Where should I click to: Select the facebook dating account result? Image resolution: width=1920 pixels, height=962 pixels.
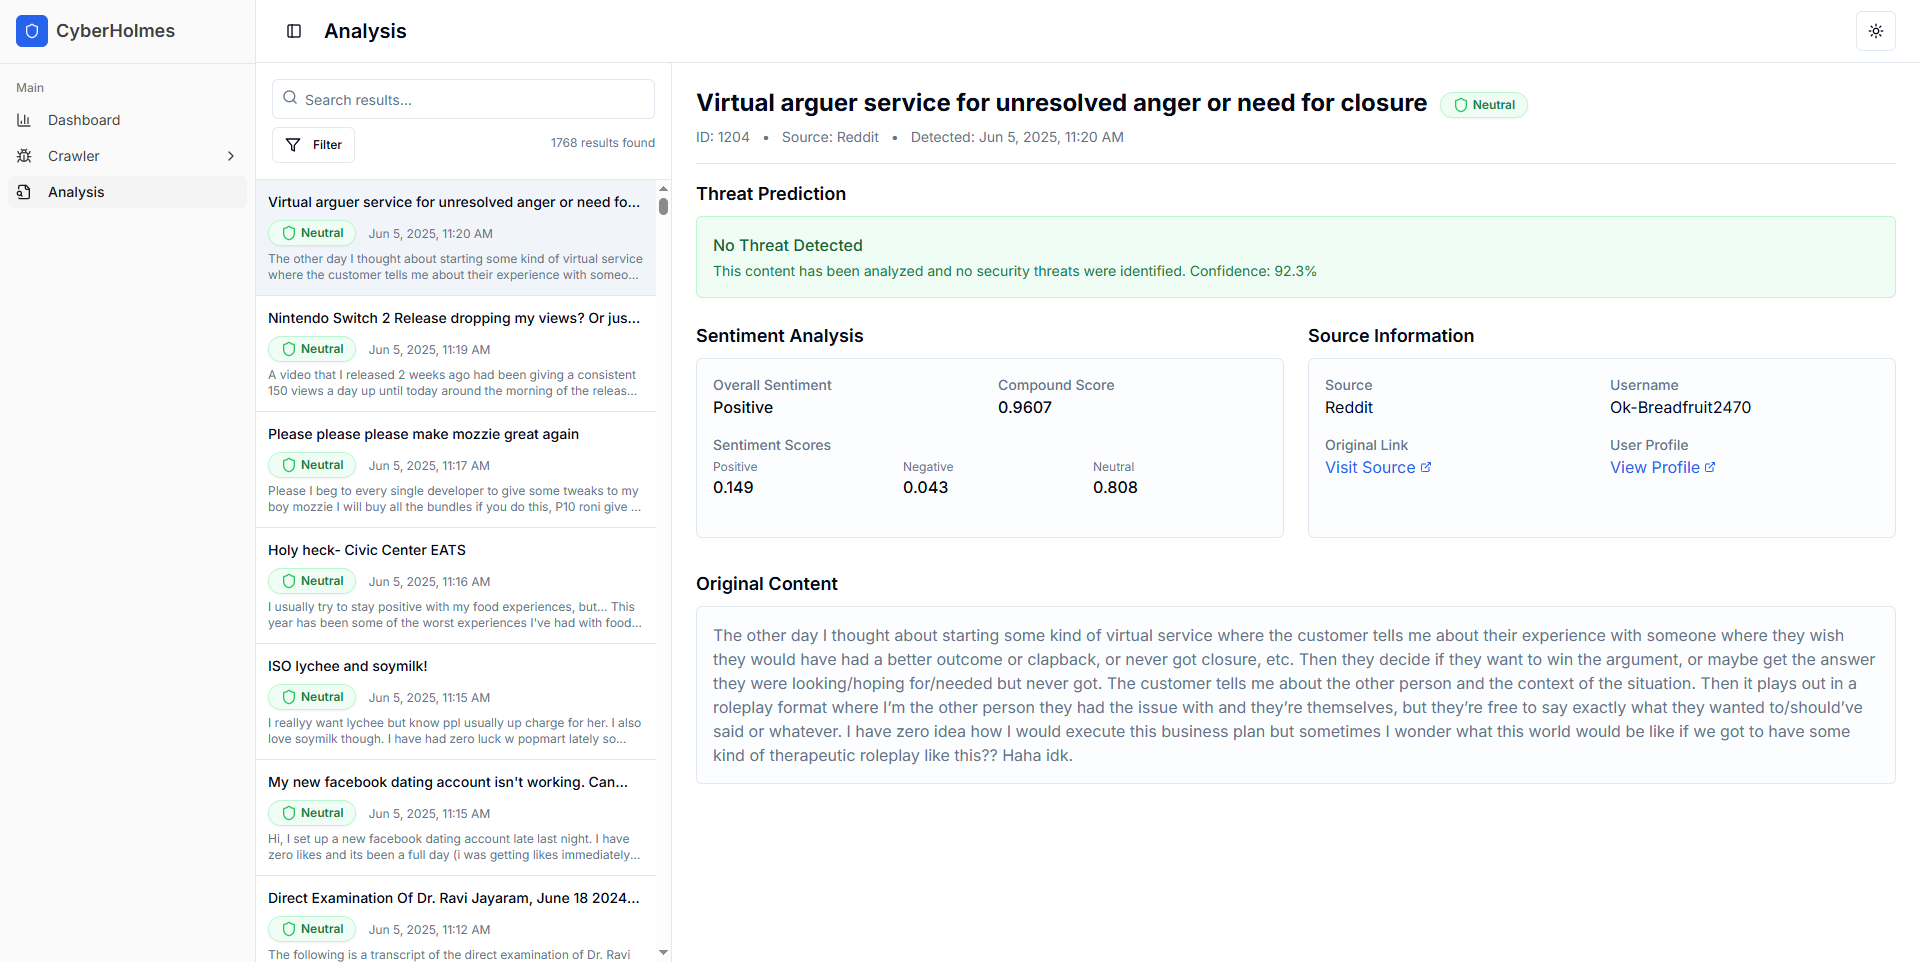[x=456, y=818]
